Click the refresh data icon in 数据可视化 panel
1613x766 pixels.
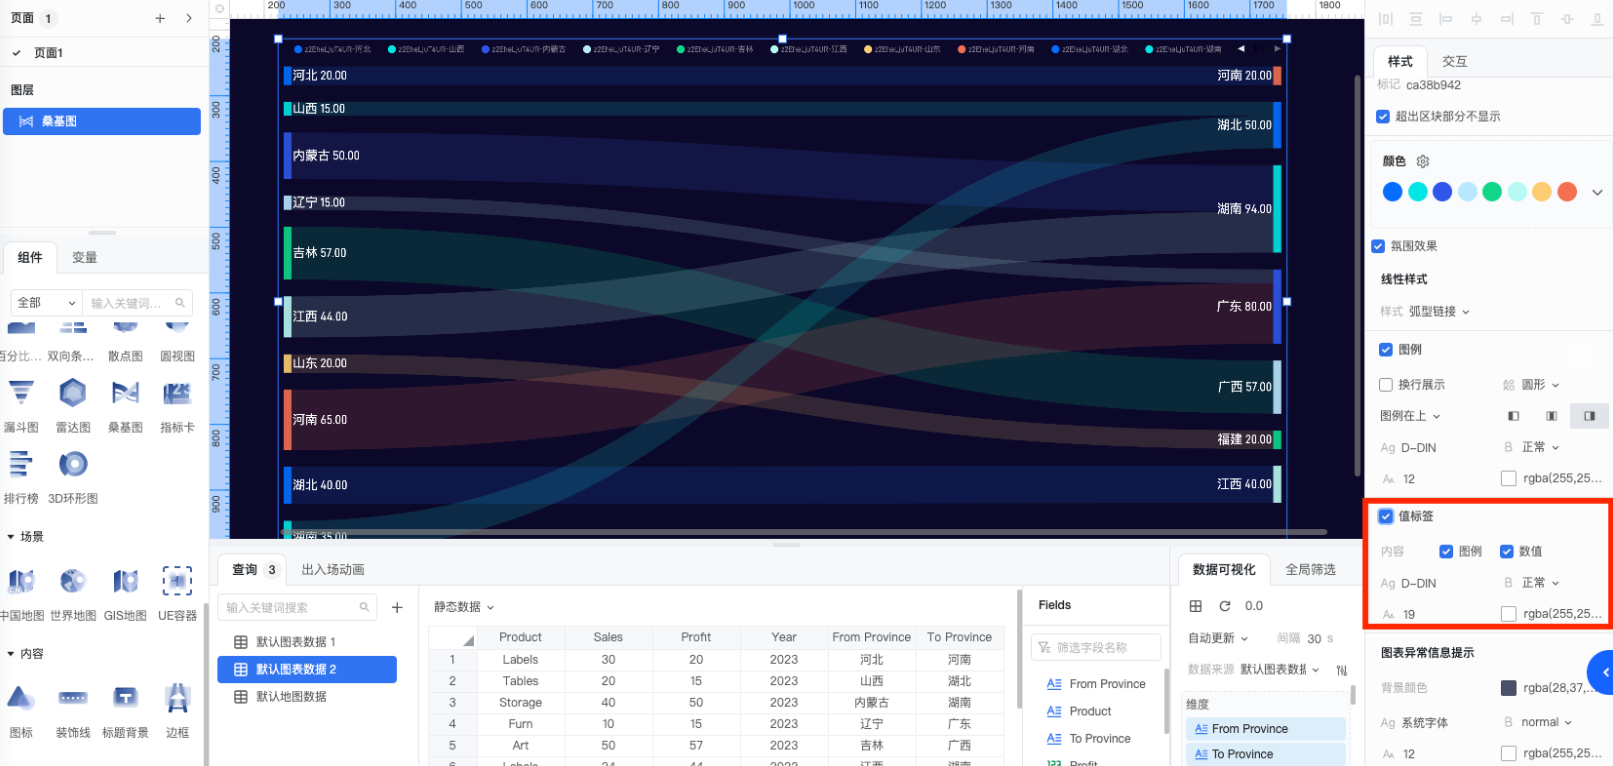point(1225,606)
